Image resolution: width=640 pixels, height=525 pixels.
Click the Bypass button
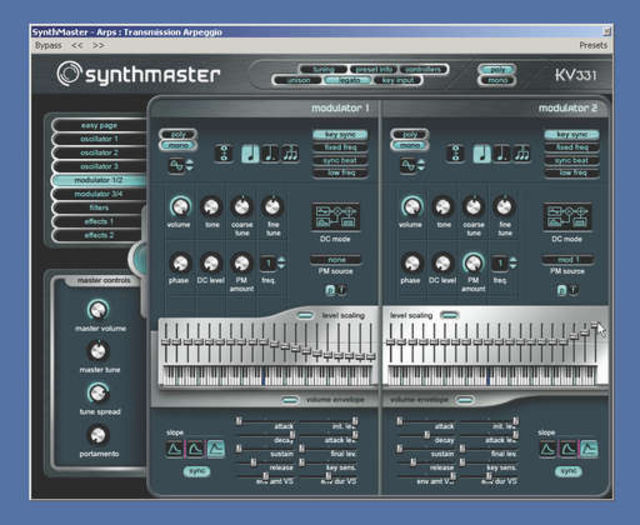click(48, 45)
